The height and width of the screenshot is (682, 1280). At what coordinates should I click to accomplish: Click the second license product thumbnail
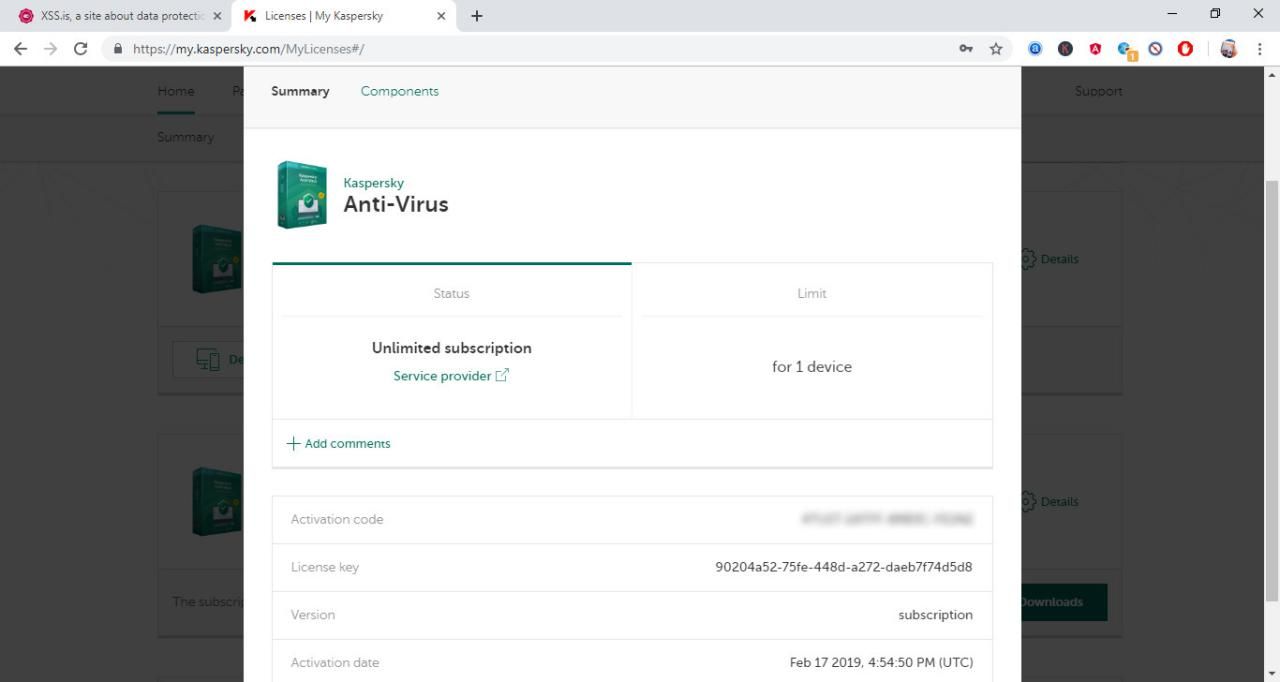217,502
